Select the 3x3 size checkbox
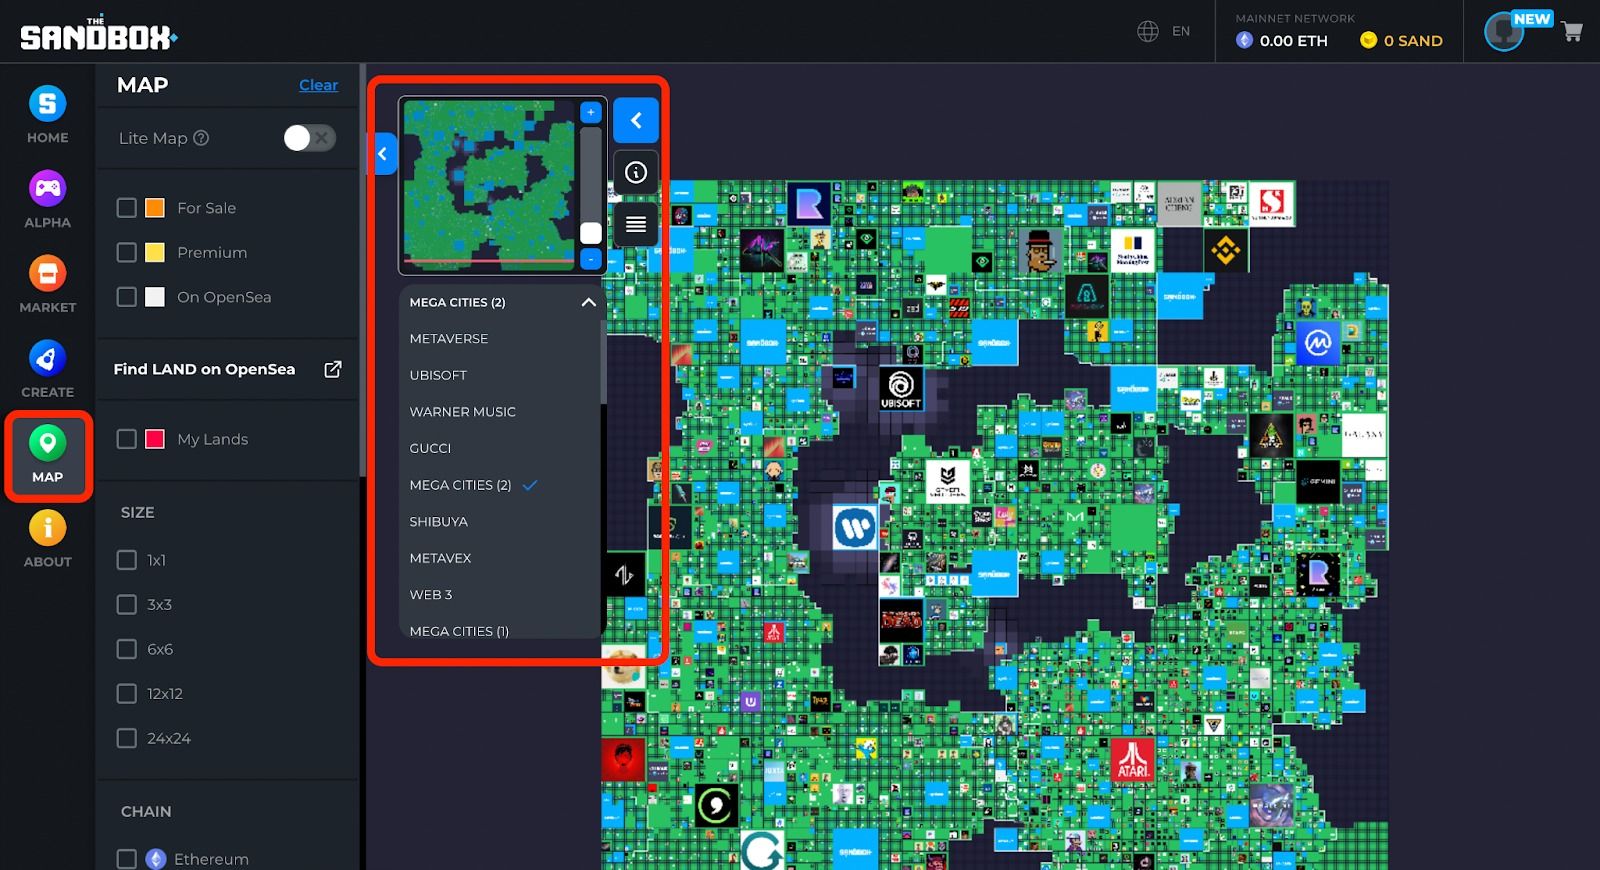 point(127,604)
